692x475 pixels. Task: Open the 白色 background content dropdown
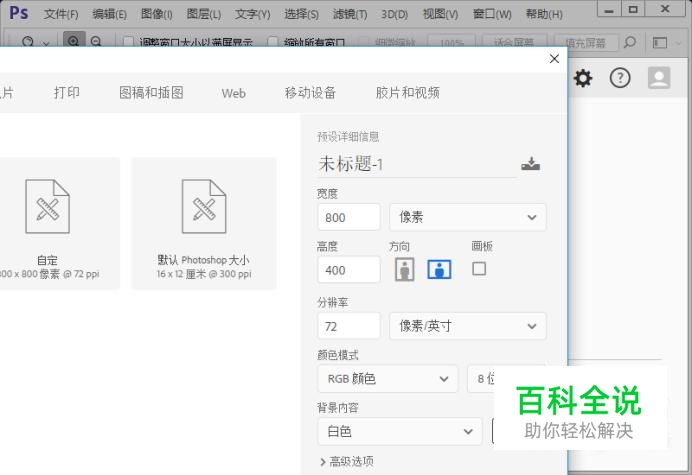400,431
